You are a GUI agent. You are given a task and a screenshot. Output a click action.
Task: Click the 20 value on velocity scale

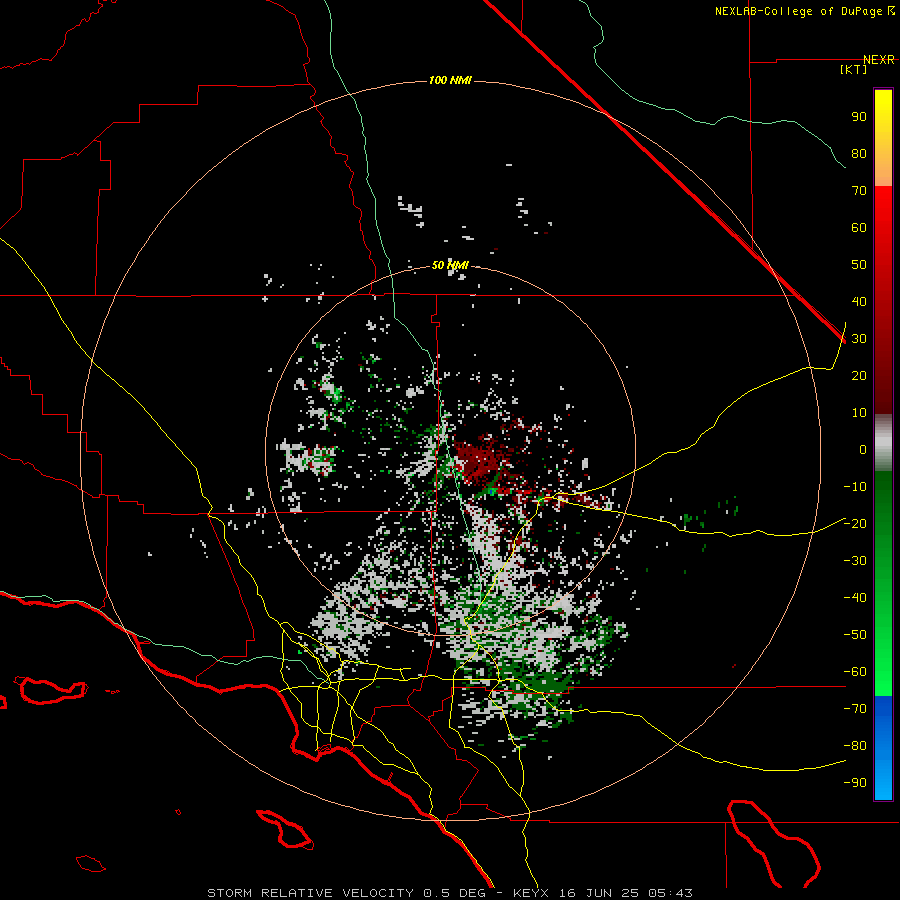pyautogui.click(x=859, y=375)
